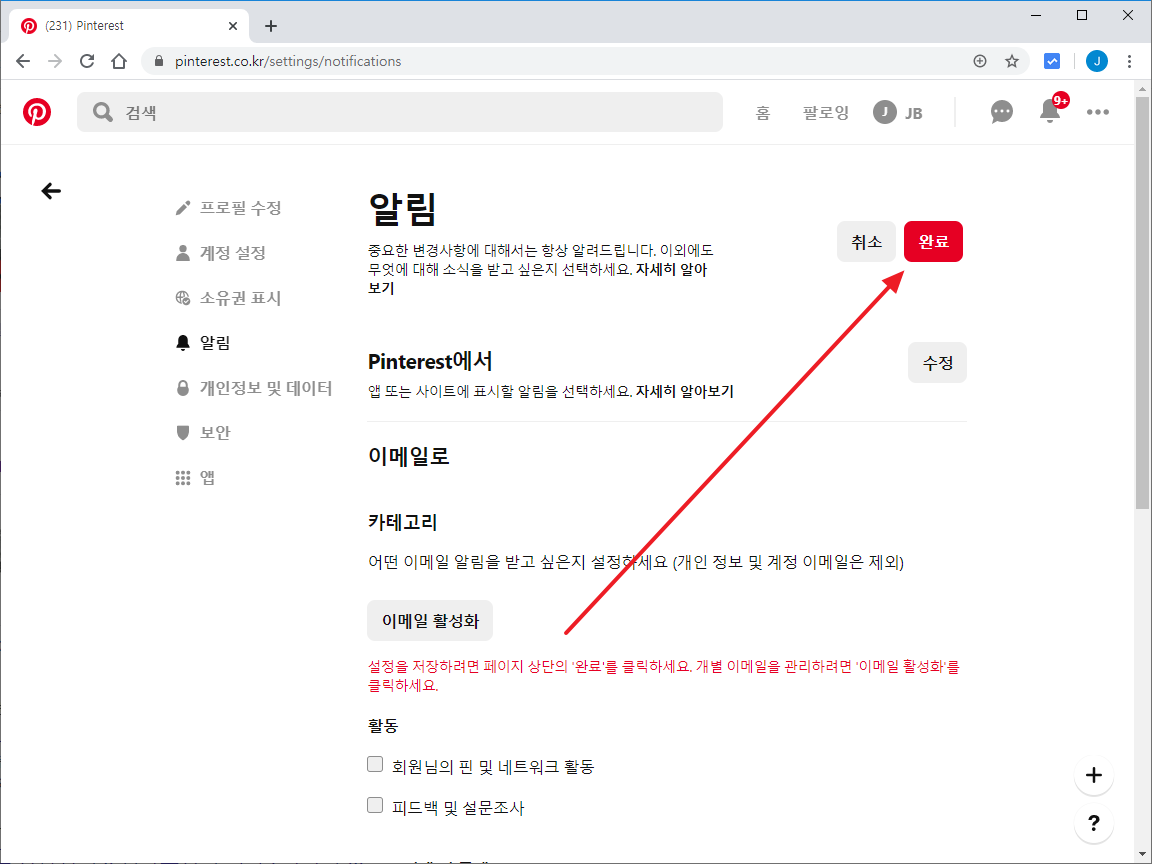
Task: Open 프로필 수정 settings section
Action: (x=228, y=208)
